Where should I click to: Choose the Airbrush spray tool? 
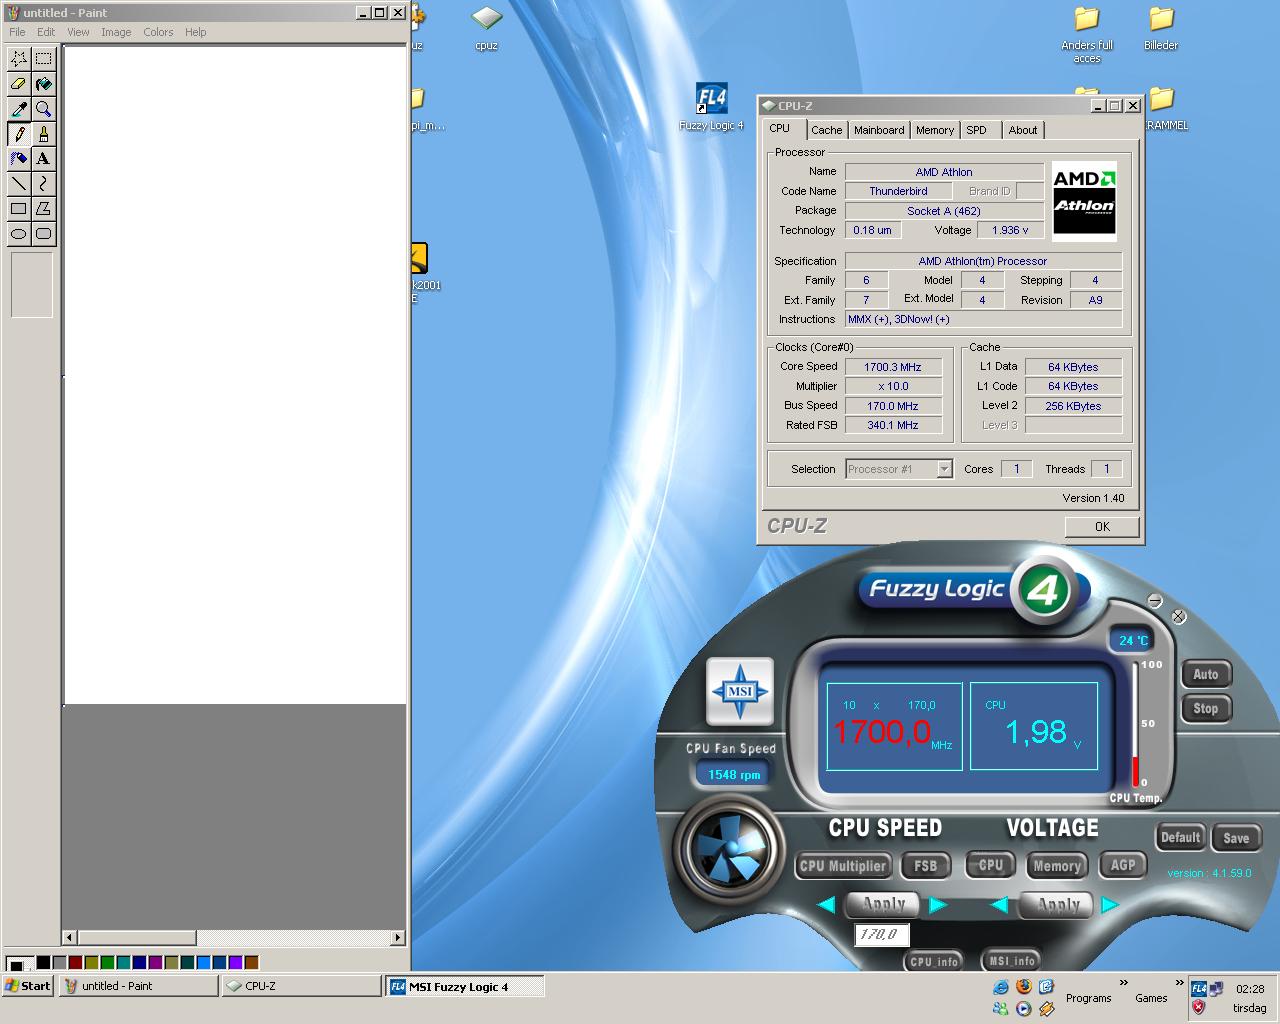point(18,159)
